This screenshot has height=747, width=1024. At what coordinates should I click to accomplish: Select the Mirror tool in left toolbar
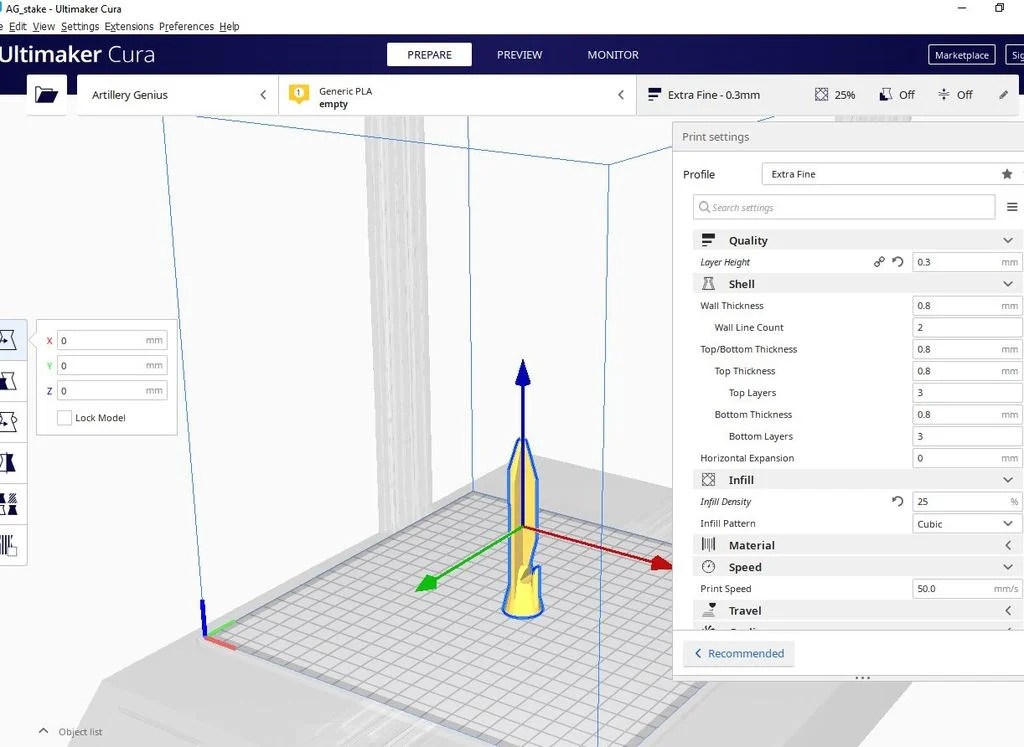tap(8, 463)
